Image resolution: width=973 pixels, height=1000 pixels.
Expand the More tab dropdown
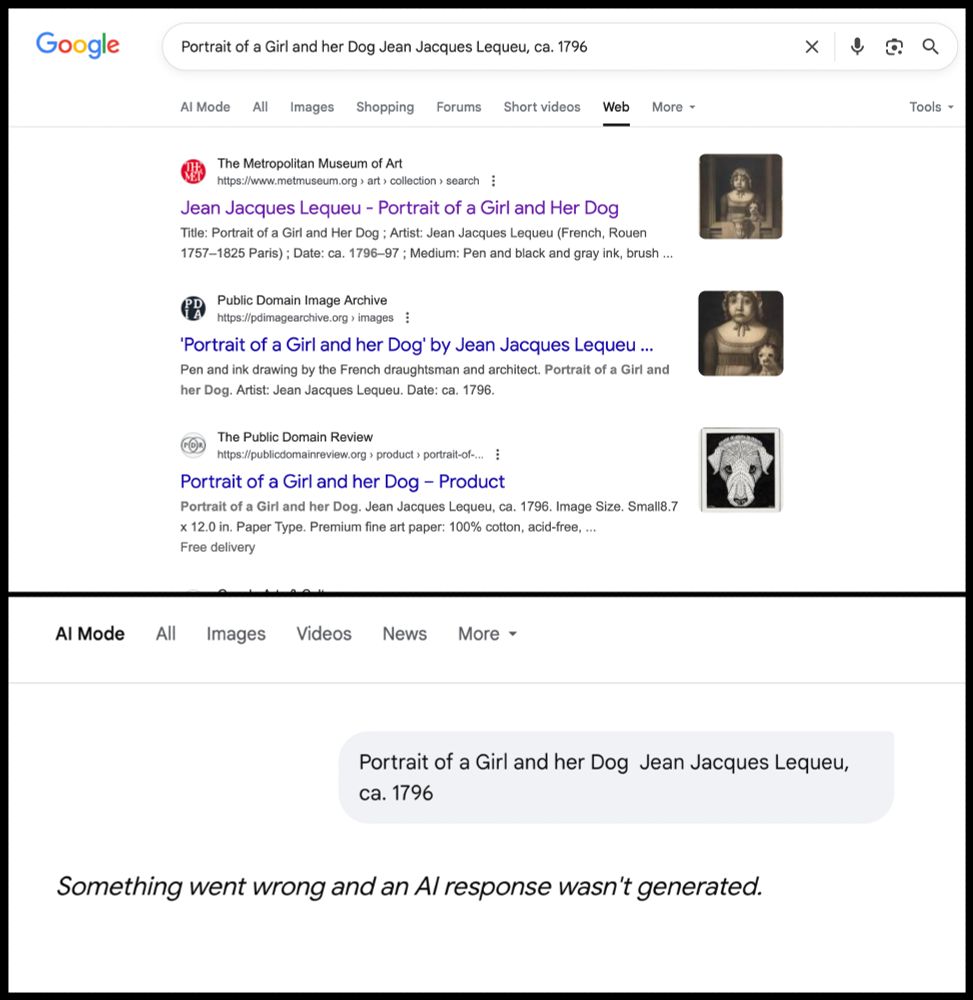672,107
